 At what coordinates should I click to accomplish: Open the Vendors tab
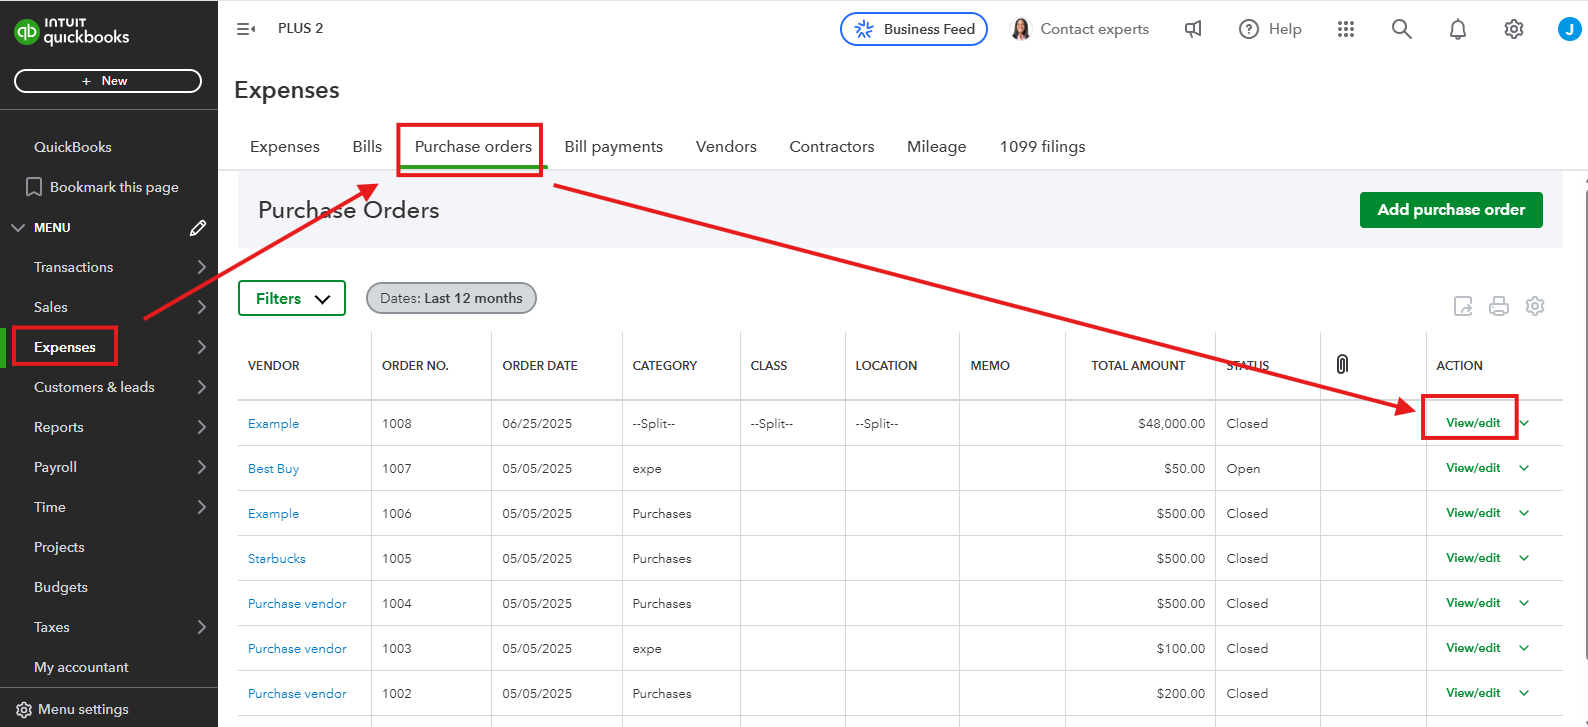coord(726,147)
